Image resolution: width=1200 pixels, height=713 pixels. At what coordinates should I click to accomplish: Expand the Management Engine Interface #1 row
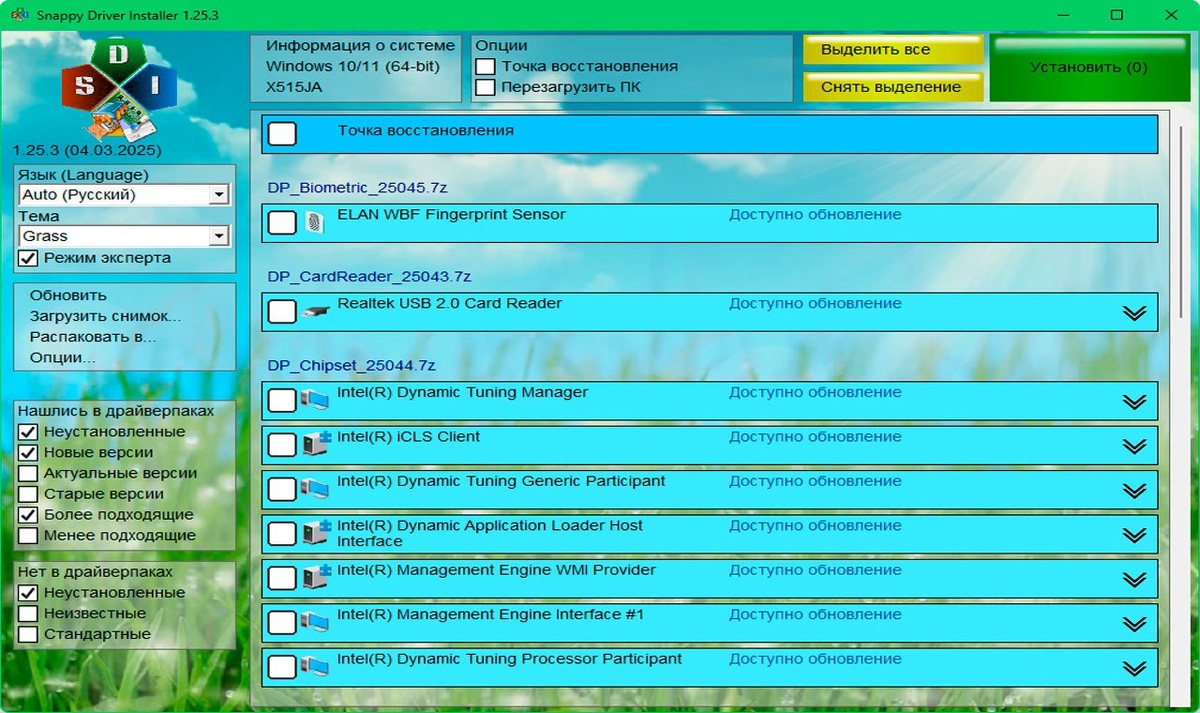(1134, 624)
